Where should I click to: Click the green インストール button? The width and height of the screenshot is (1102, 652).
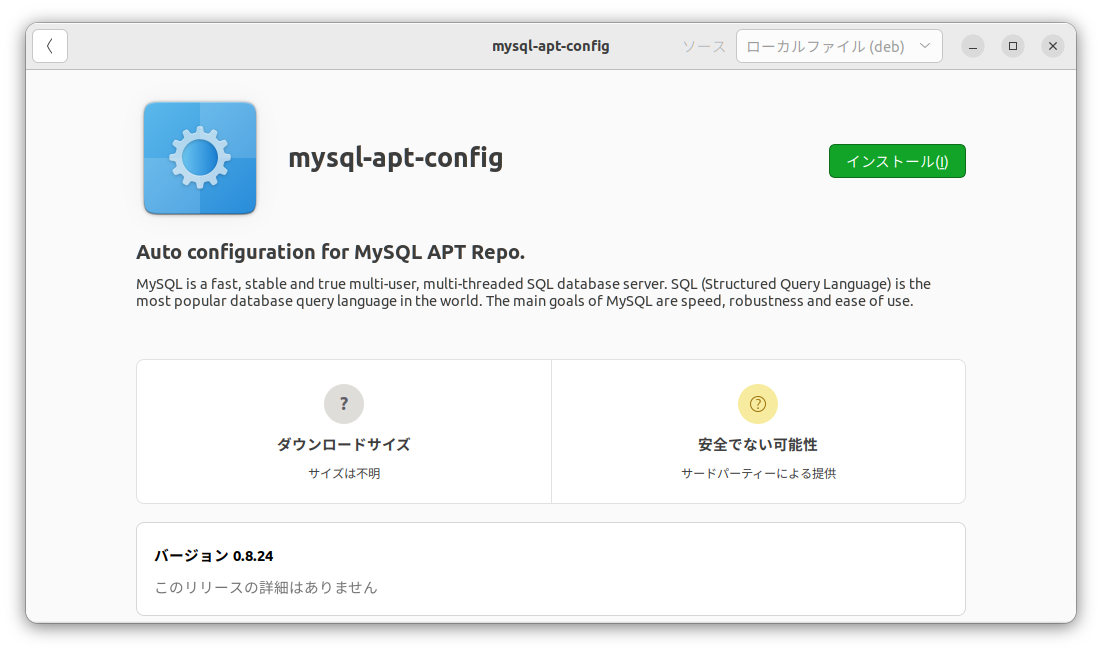coord(897,161)
